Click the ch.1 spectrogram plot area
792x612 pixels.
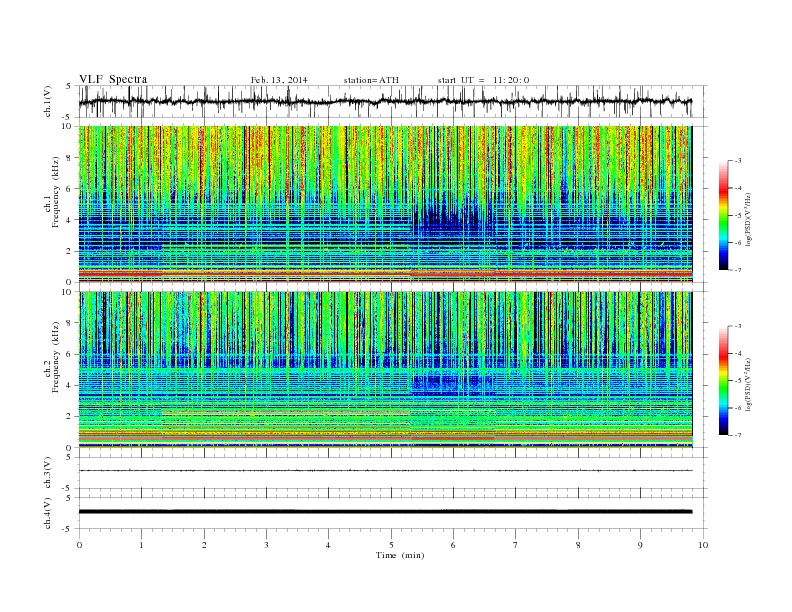[385, 204]
